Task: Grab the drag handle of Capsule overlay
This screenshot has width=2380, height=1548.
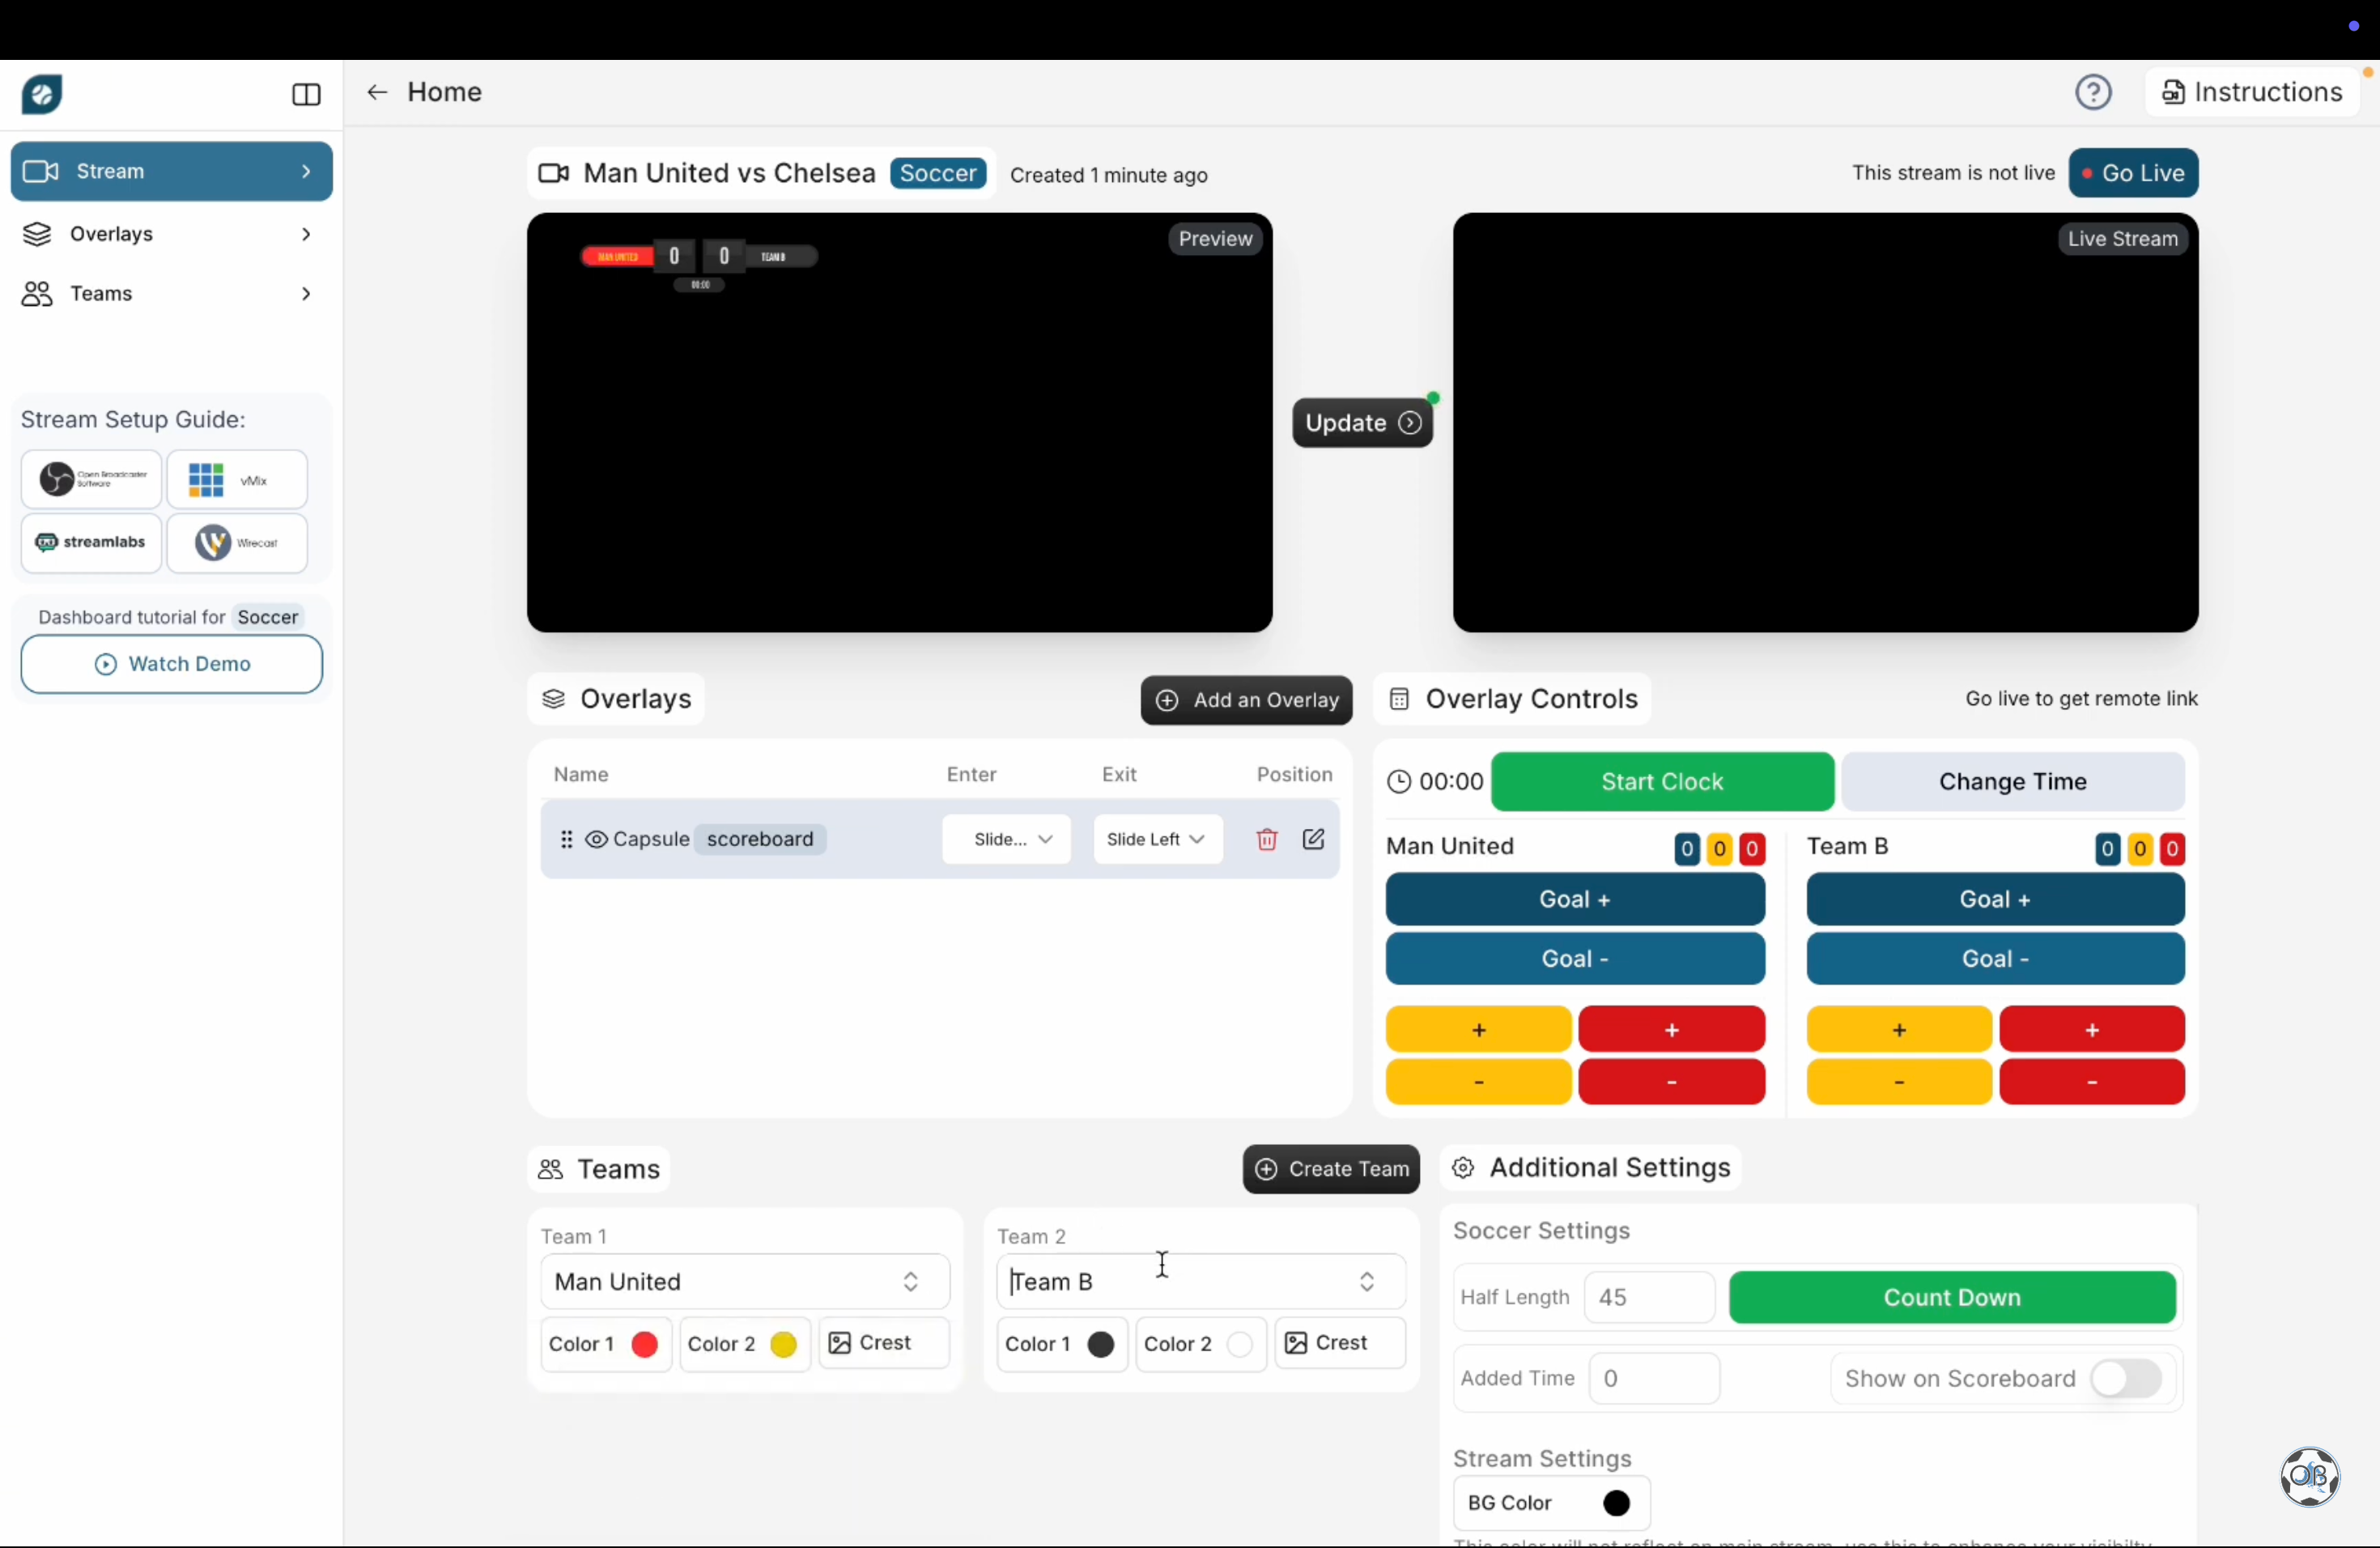Action: [x=566, y=839]
